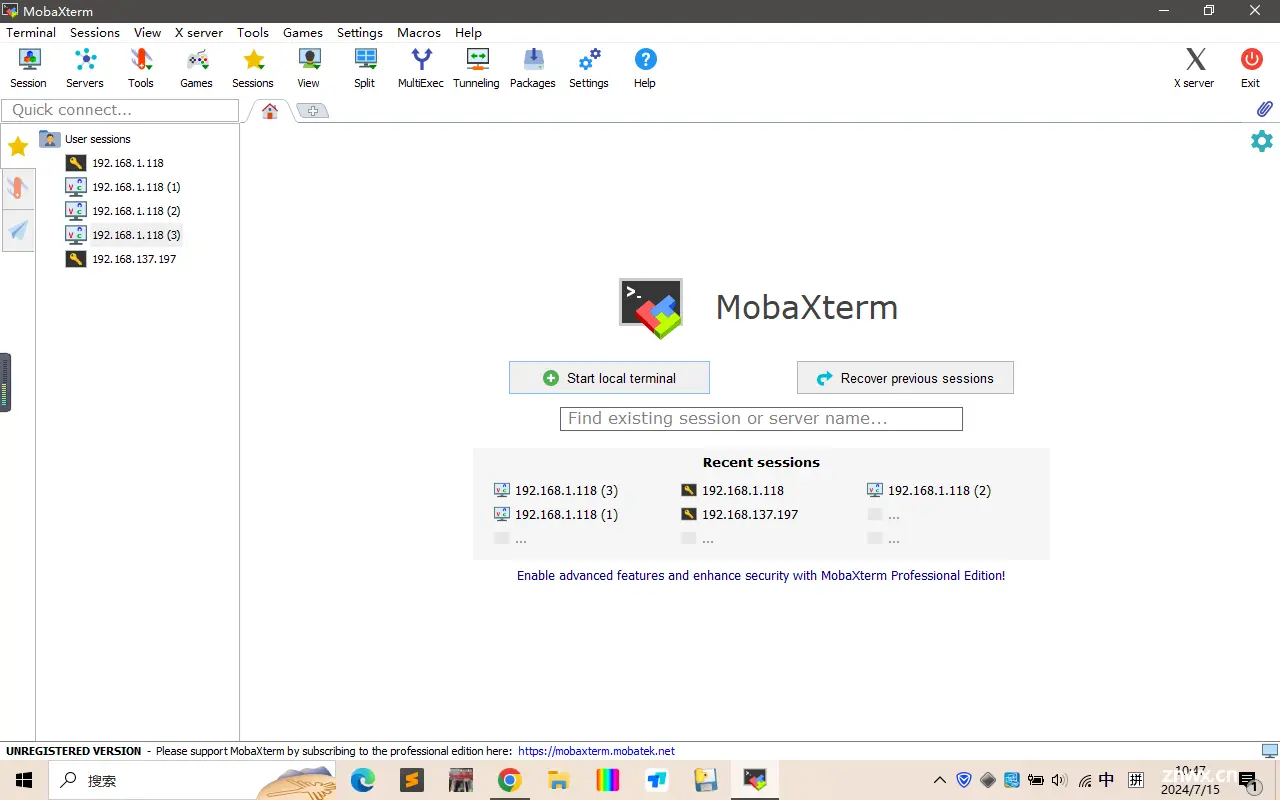Image resolution: width=1280 pixels, height=800 pixels.
Task: Open recent session 192.168.137.197
Action: (740, 515)
